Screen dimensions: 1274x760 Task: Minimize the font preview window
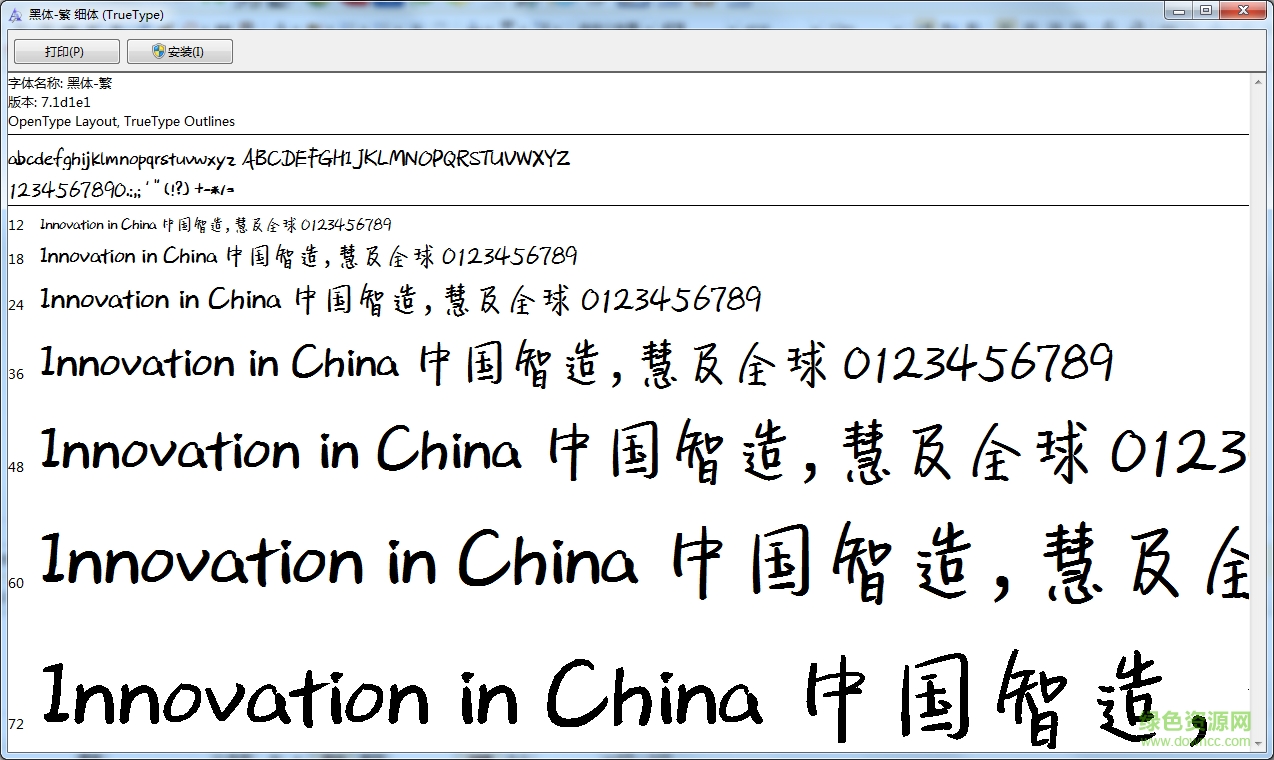click(1181, 10)
